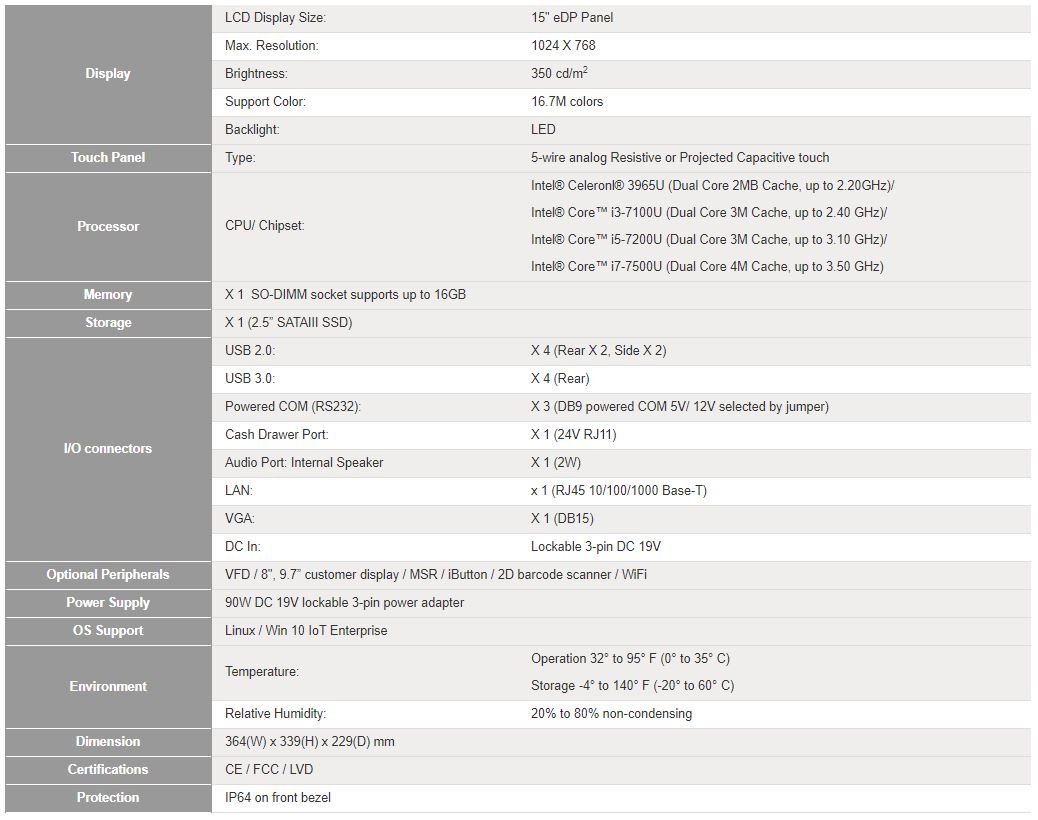Image resolution: width=1038 pixels, height=820 pixels.
Task: Select the Linux / Win 10 IoT Enterprise text
Action: [306, 631]
